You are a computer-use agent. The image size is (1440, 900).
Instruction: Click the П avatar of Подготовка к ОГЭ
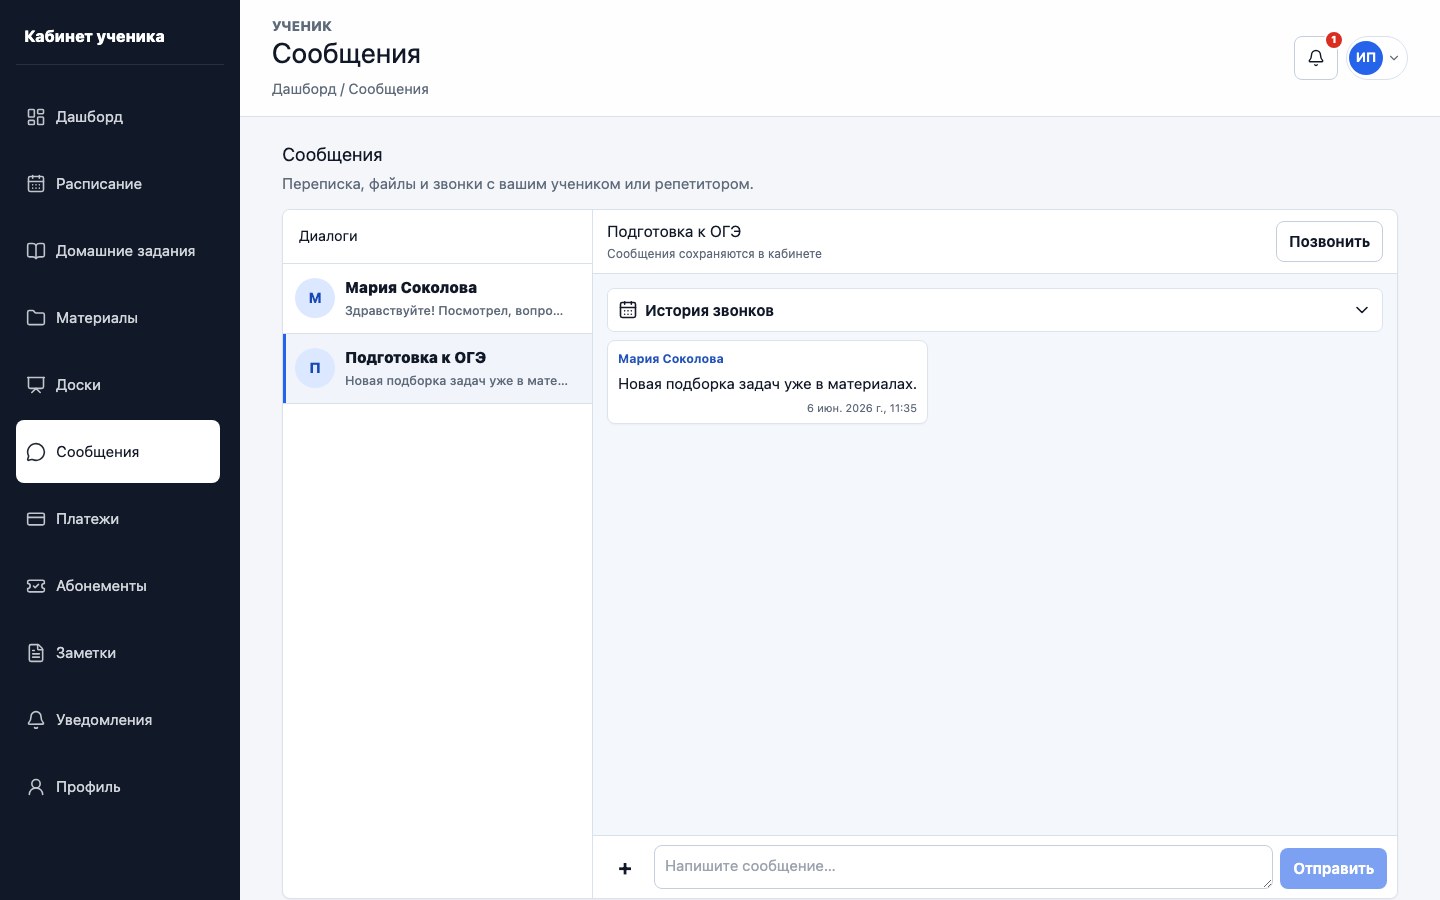[x=315, y=368]
